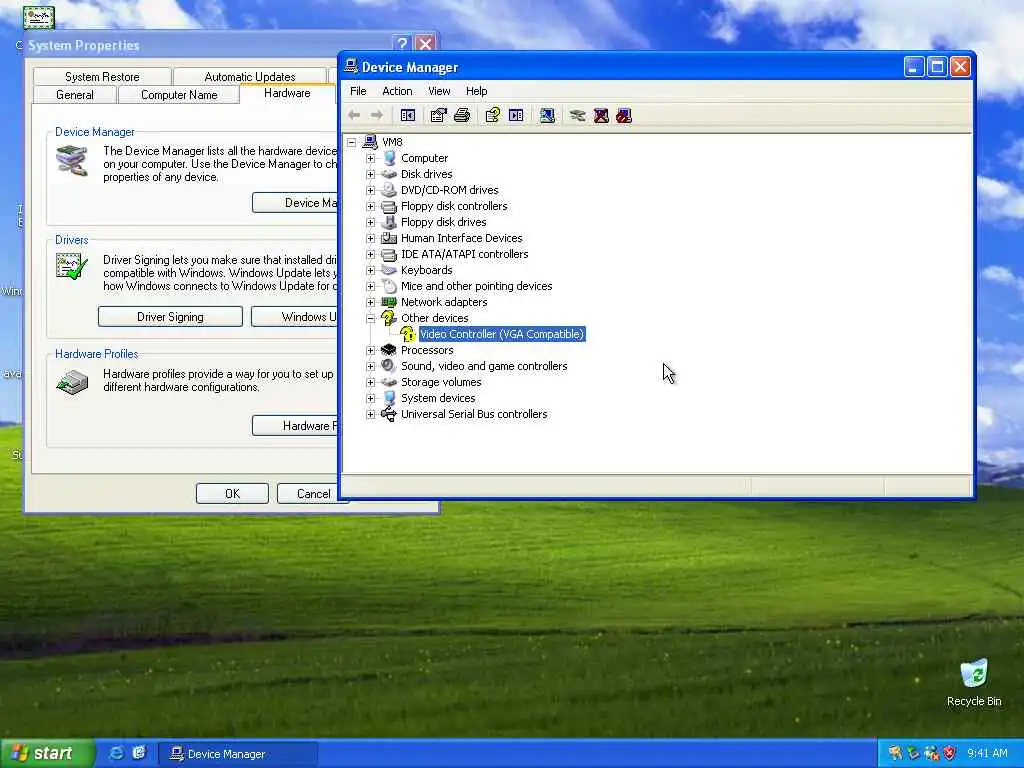Open device Properties from the toolbar icon

438,116
